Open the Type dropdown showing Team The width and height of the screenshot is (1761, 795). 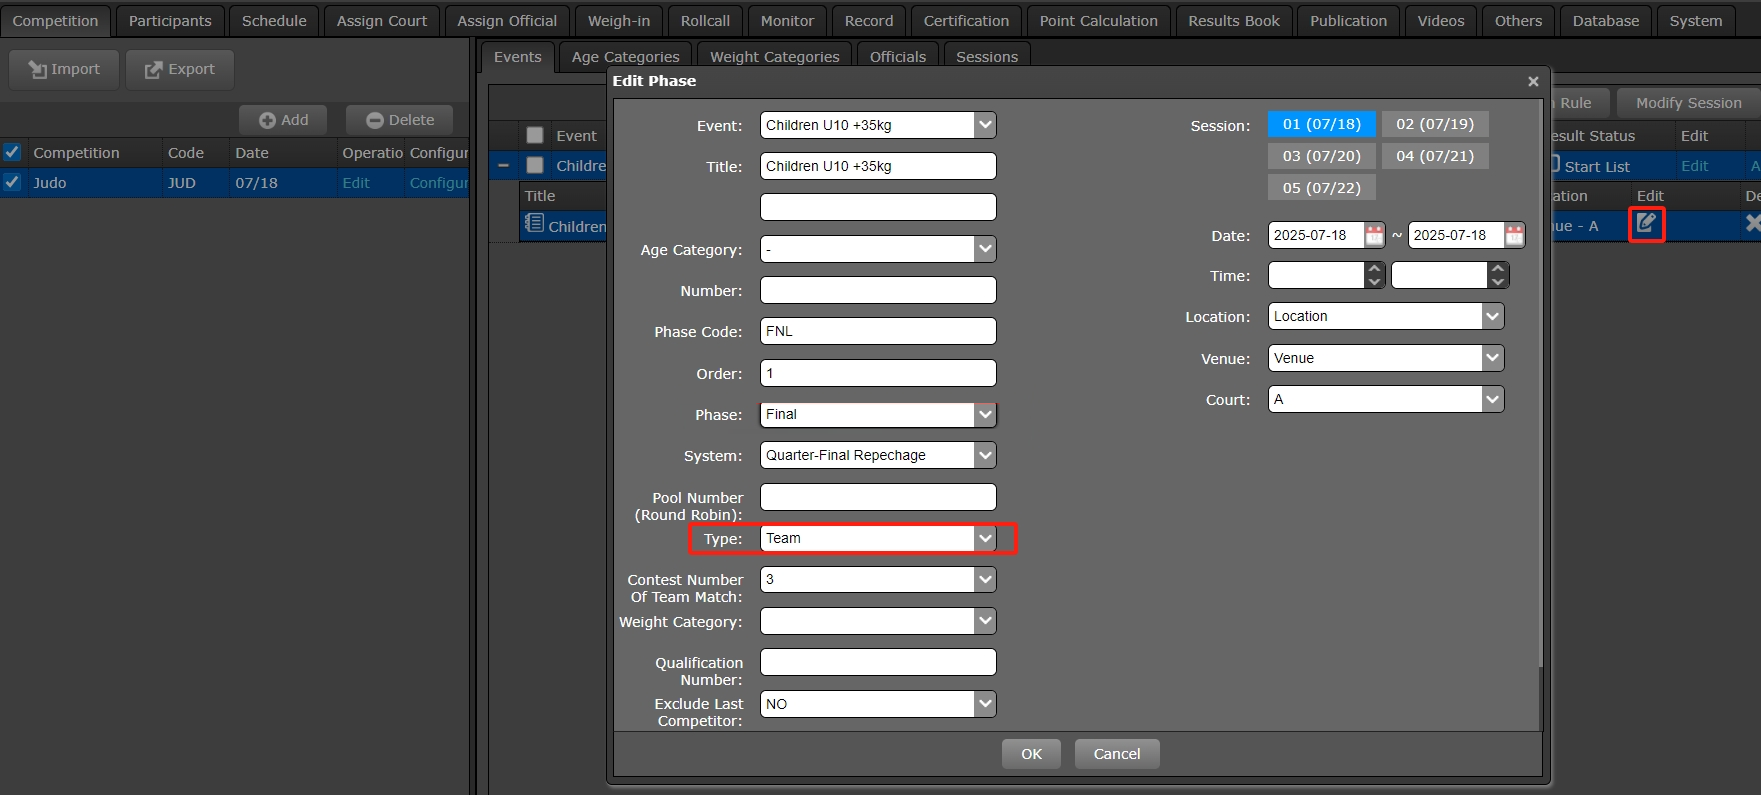pyautogui.click(x=985, y=538)
